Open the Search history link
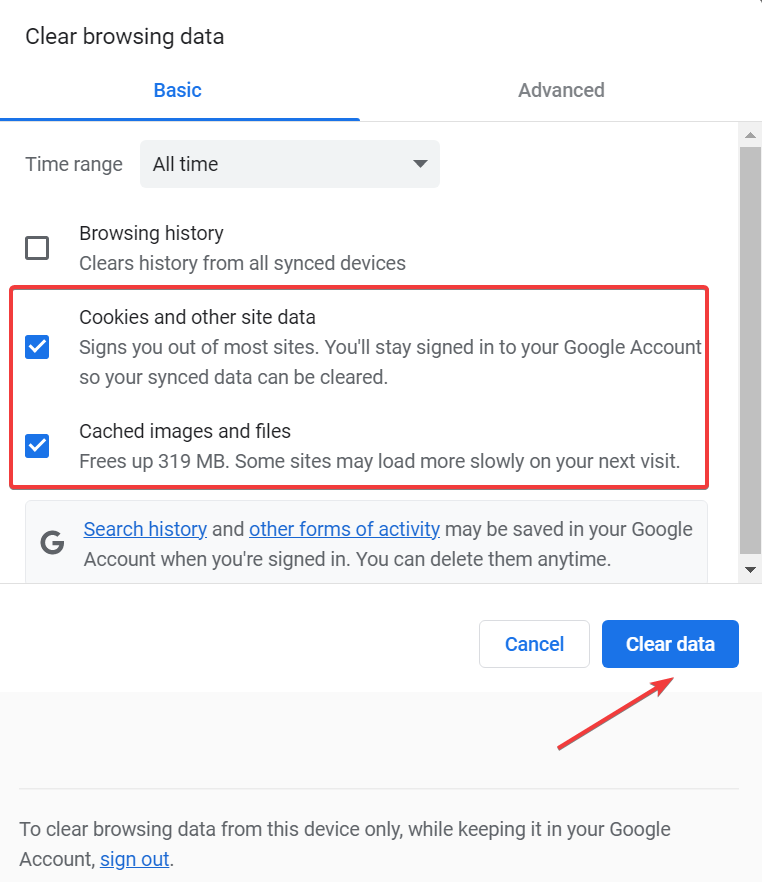762x882 pixels. pos(145,529)
